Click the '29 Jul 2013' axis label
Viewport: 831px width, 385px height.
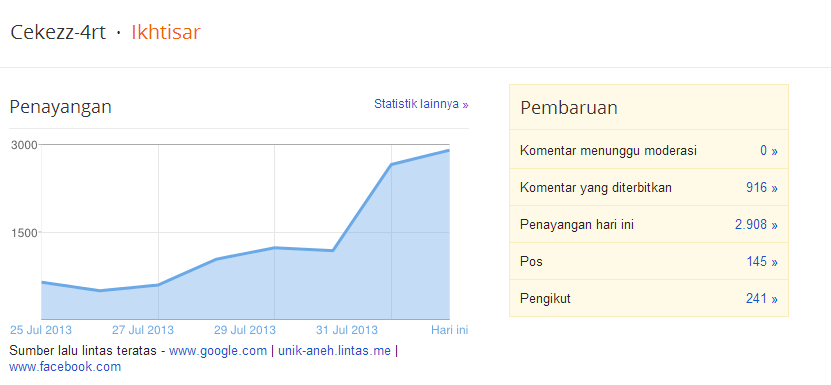tap(245, 330)
